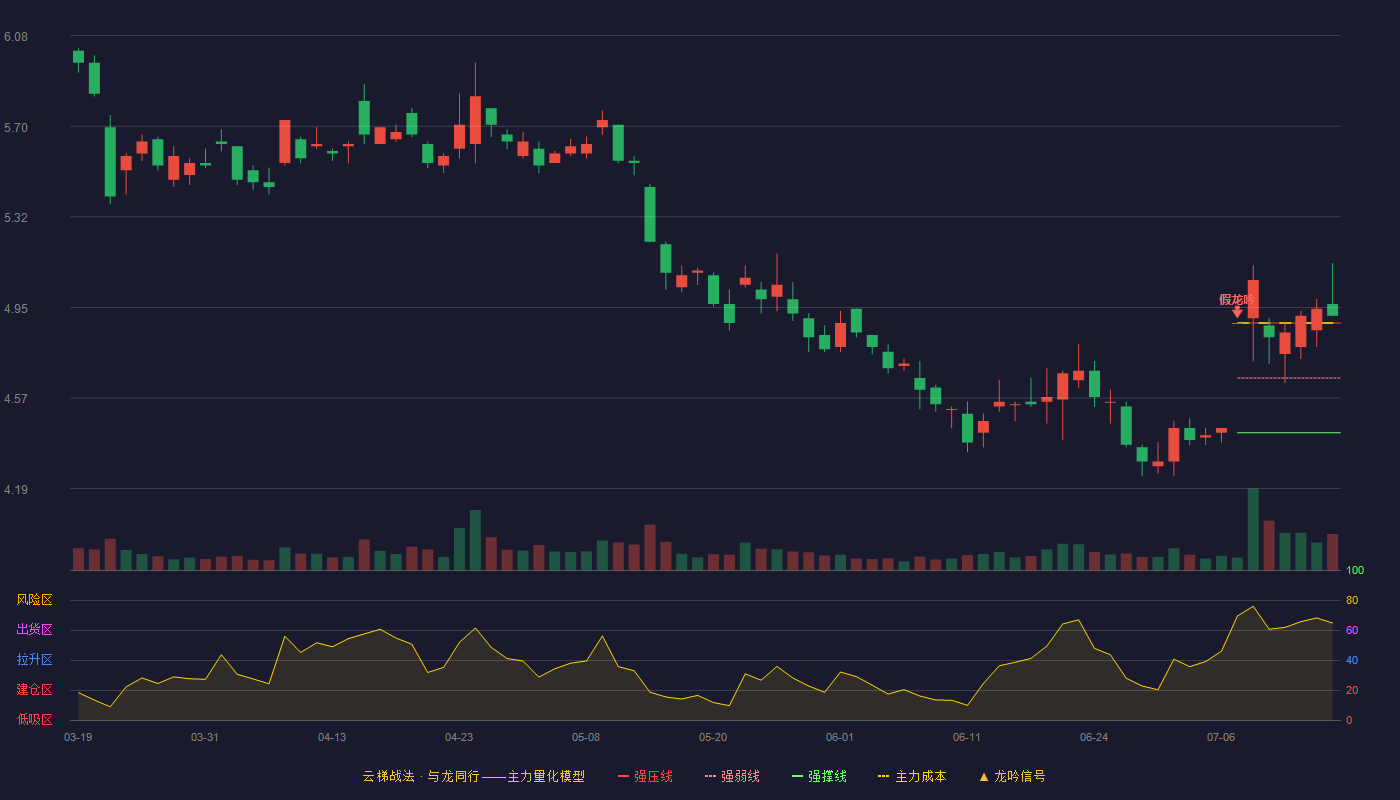Click the 40 indicator scale value

[x=1352, y=660]
